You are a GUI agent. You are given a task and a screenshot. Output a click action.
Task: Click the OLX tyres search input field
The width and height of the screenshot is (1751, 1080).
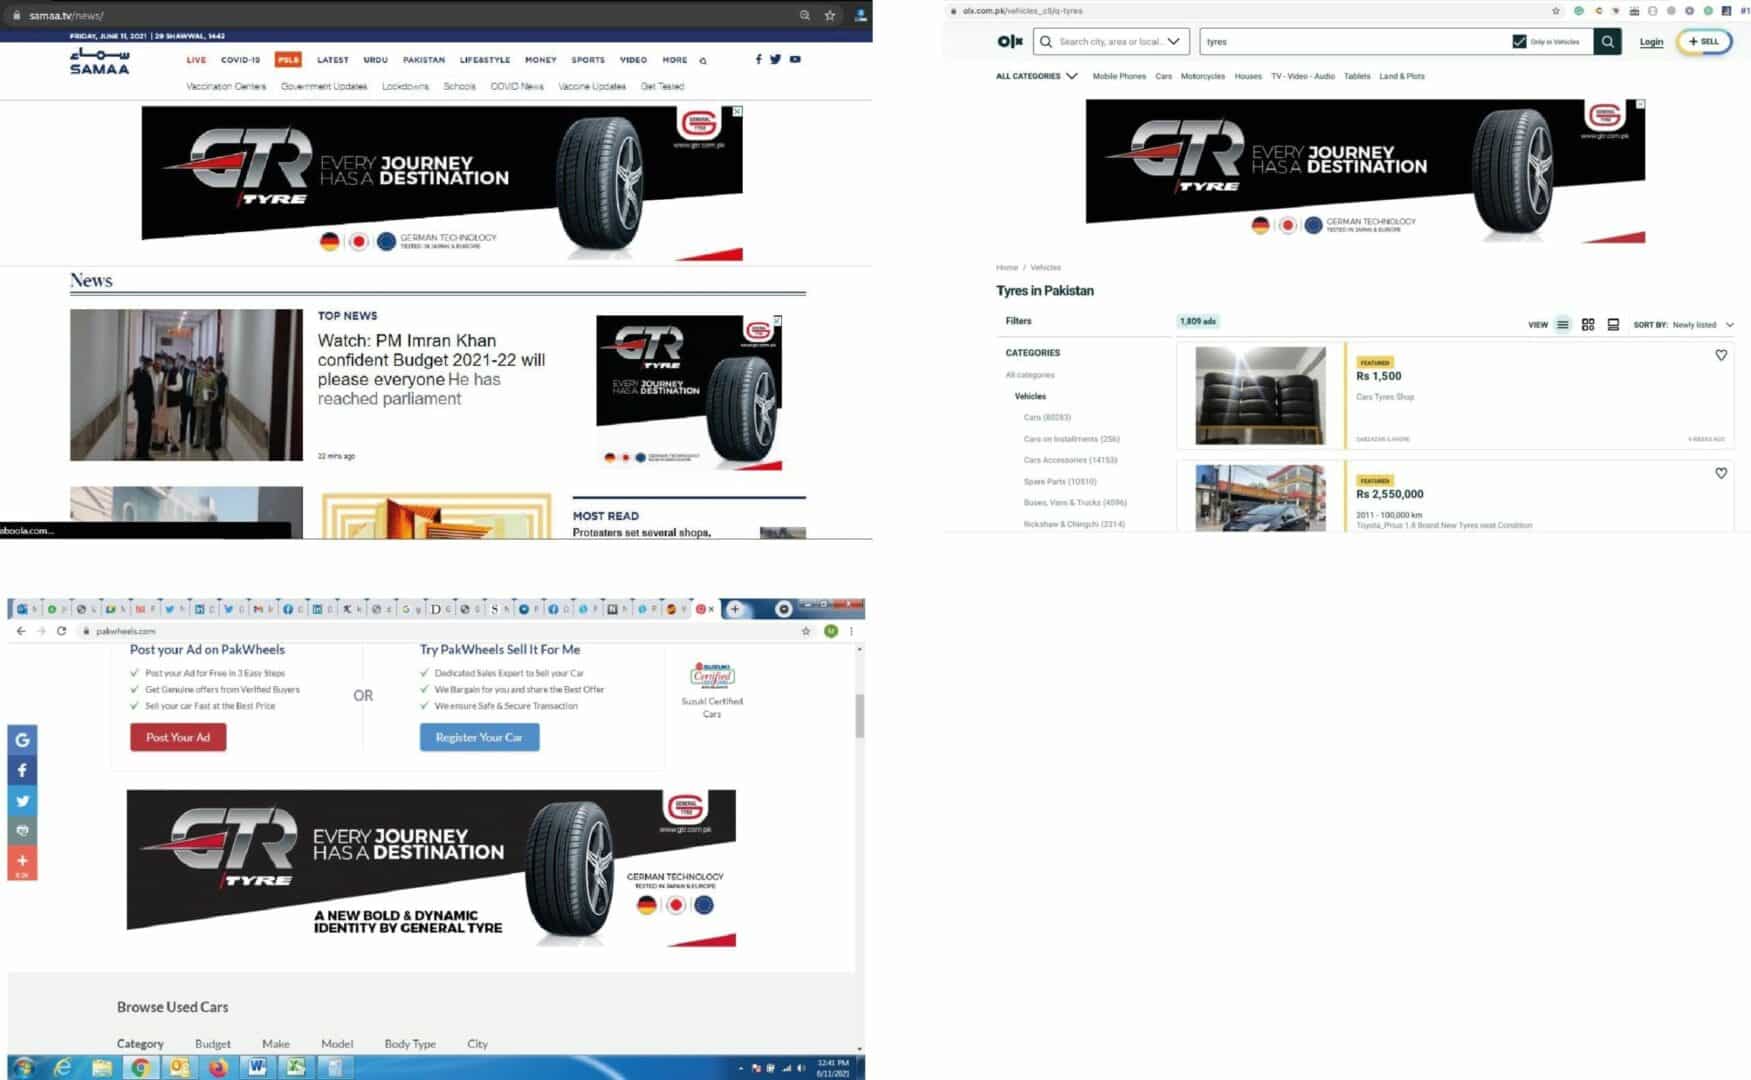(x=1355, y=41)
